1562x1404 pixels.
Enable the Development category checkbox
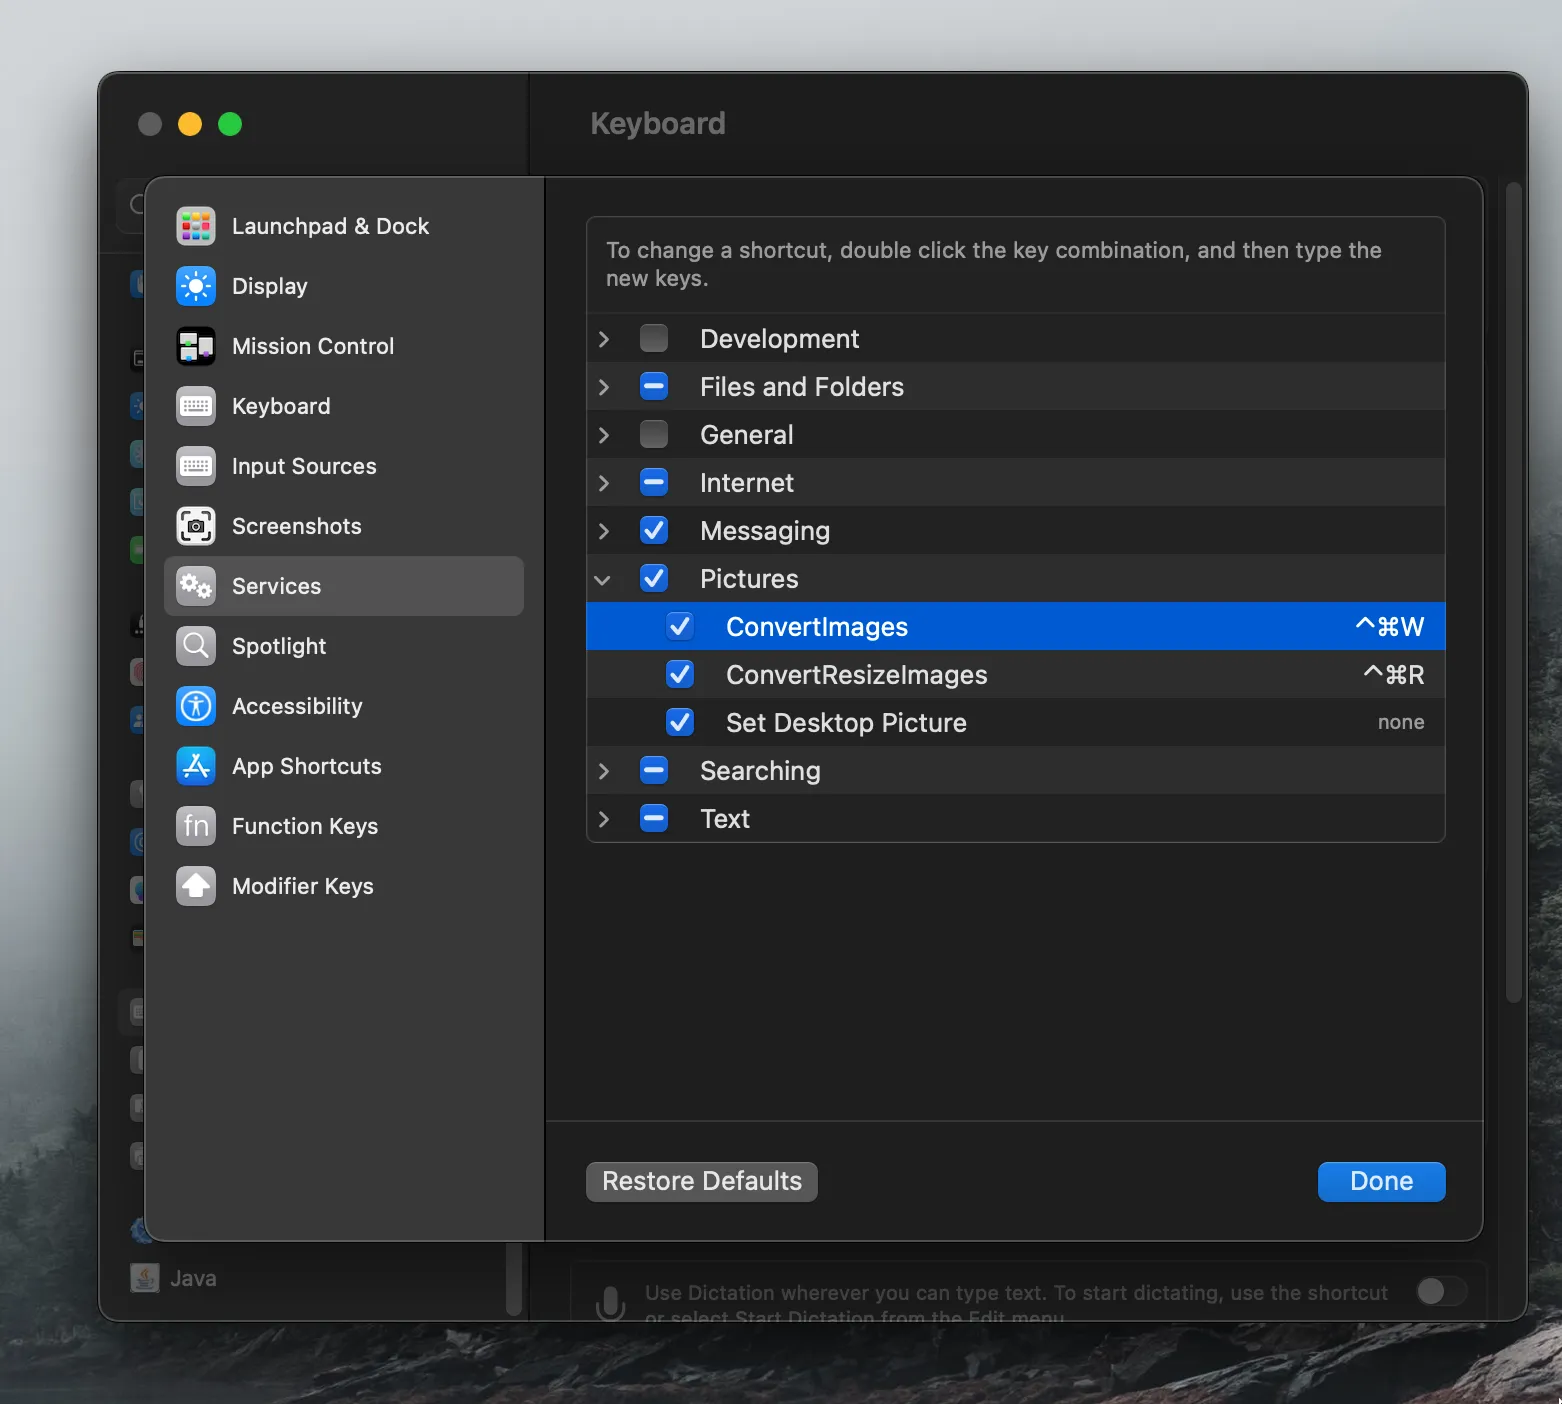[654, 339]
